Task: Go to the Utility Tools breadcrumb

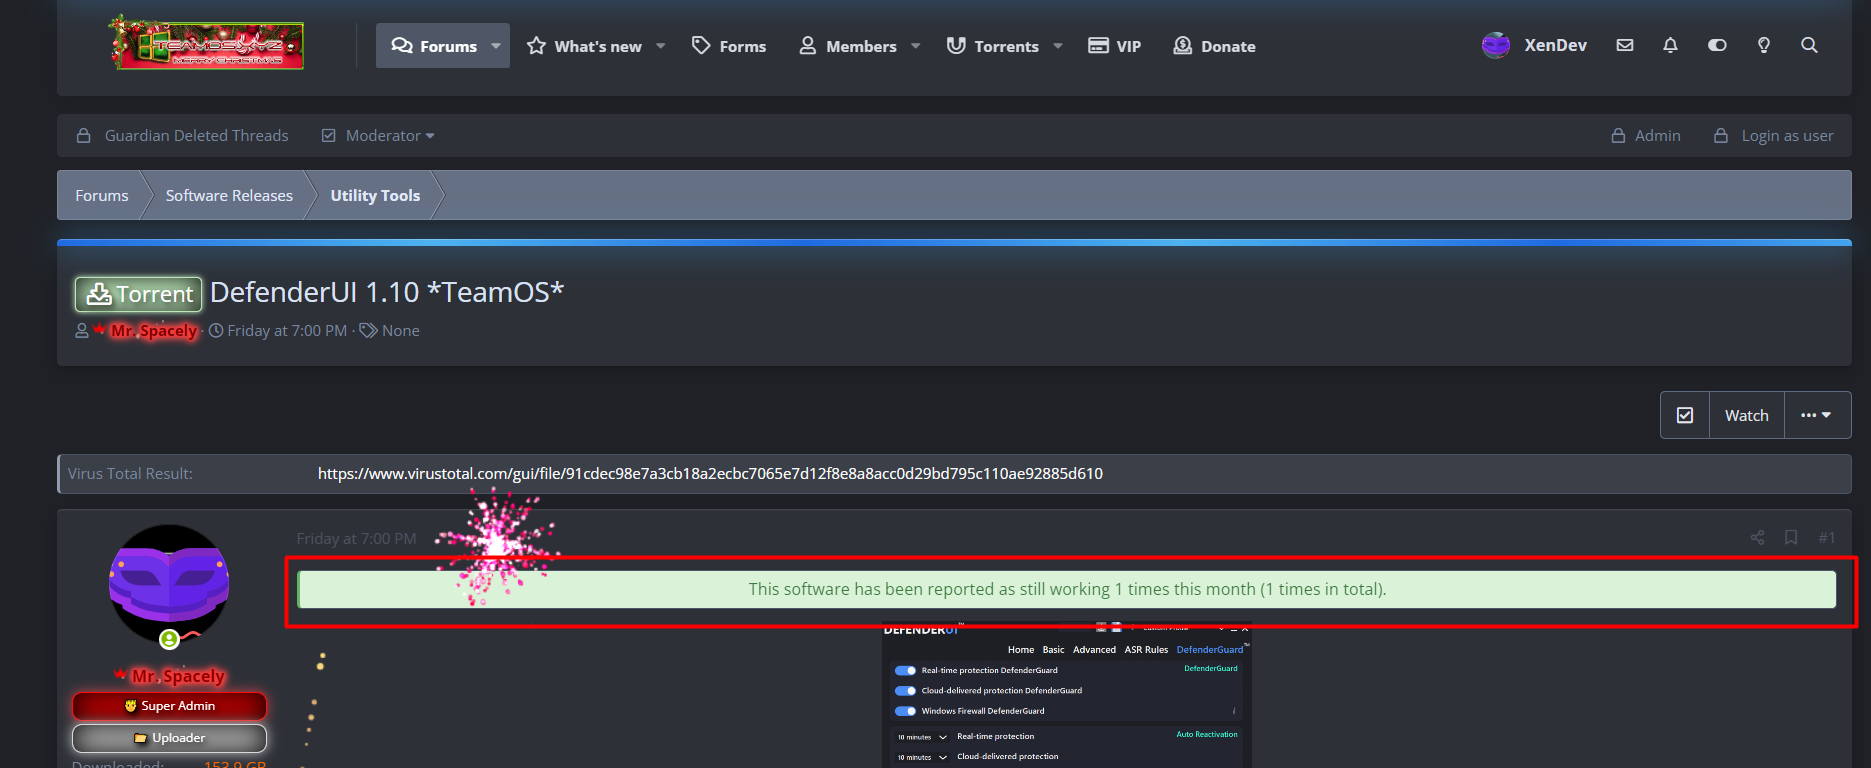Action: [x=375, y=195]
